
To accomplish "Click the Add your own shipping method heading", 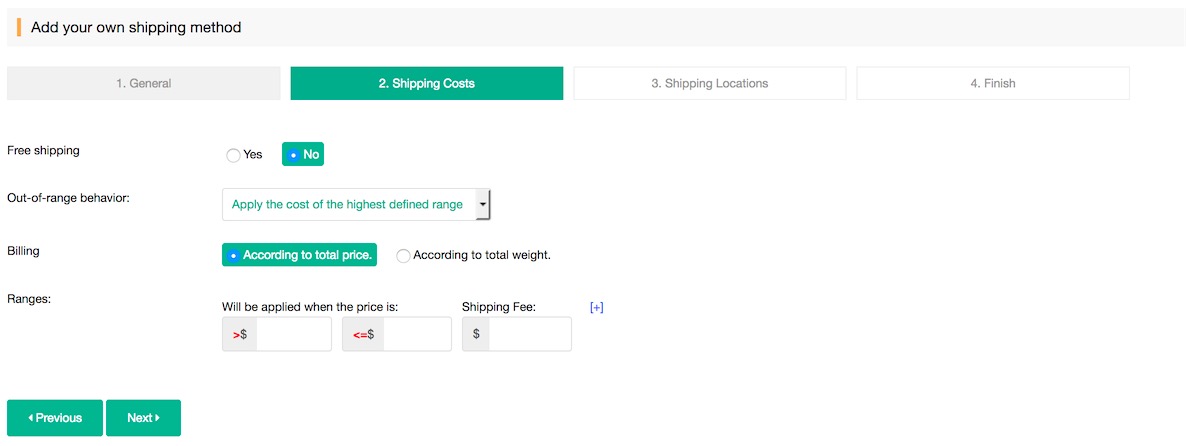I will pos(136,28).
